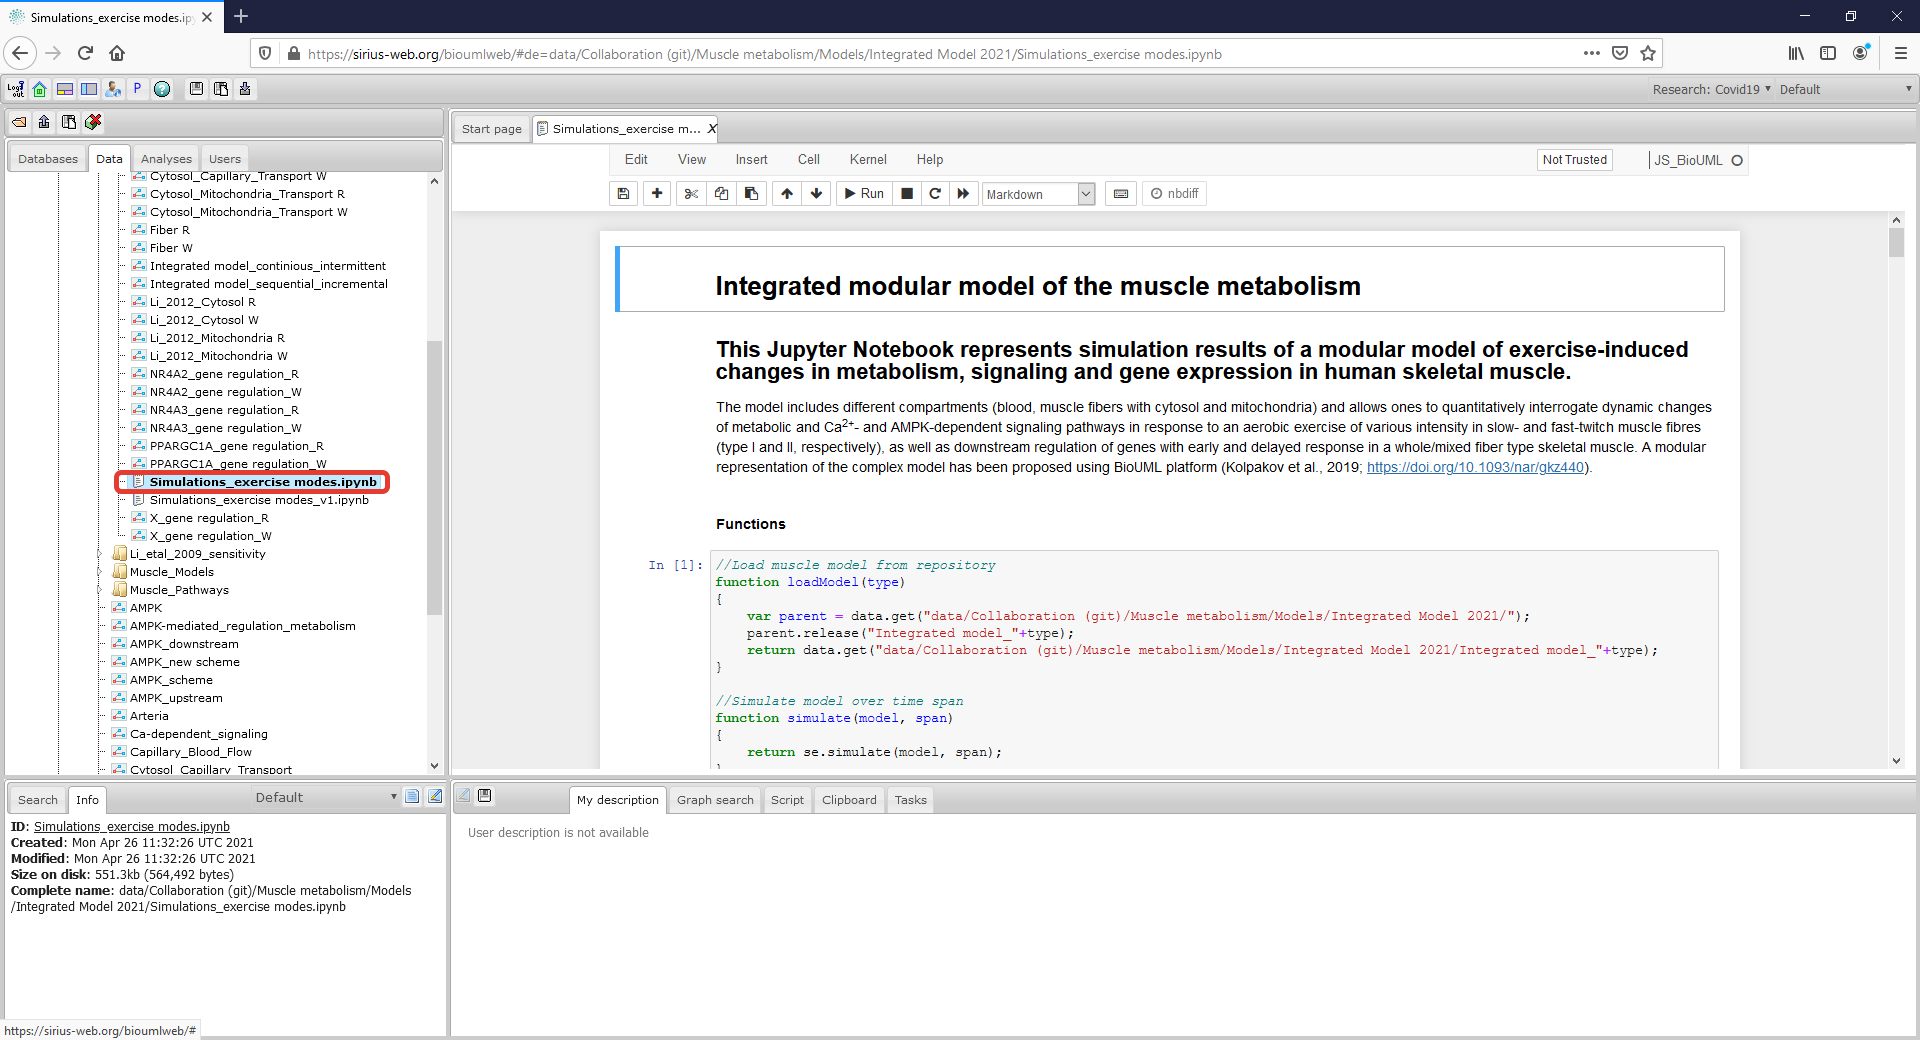
Task: Open the Jupyter Edit menu
Action: click(636, 160)
